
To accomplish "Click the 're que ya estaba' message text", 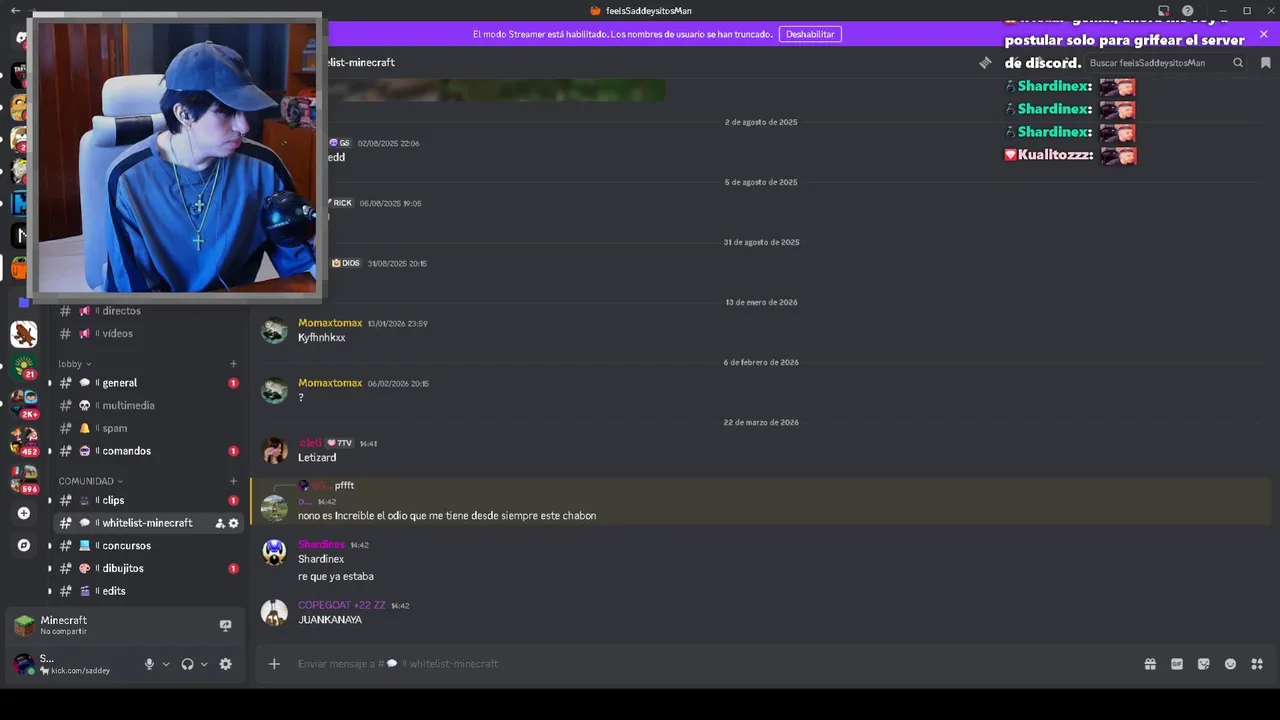I will point(336,577).
